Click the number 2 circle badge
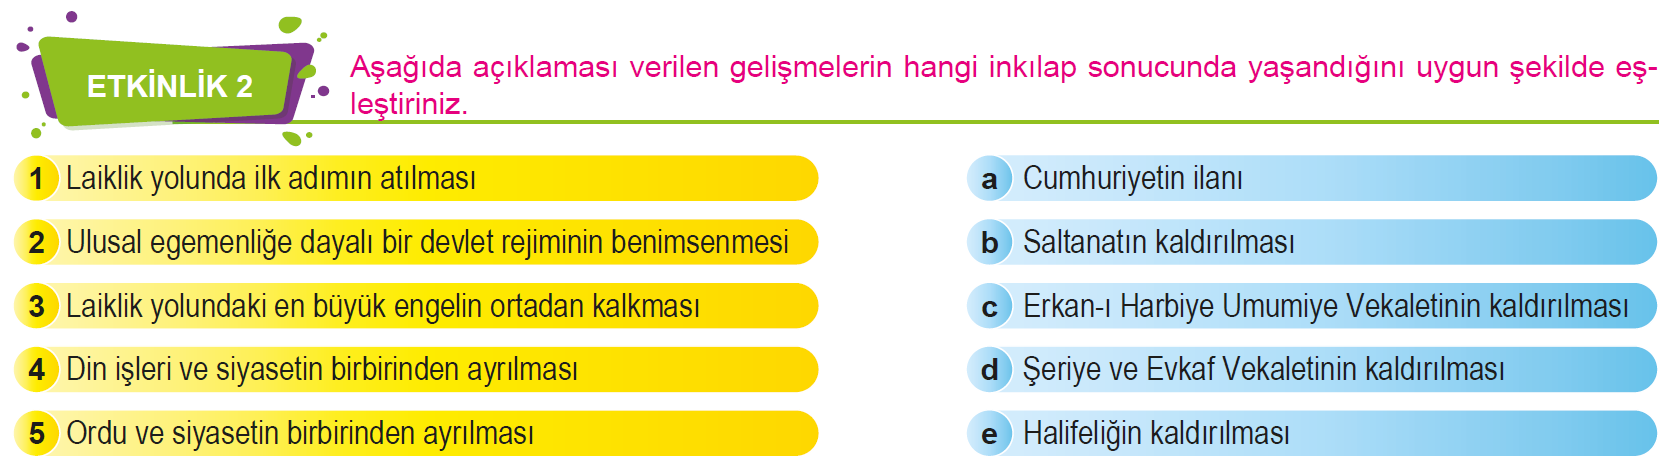 pyautogui.click(x=37, y=243)
